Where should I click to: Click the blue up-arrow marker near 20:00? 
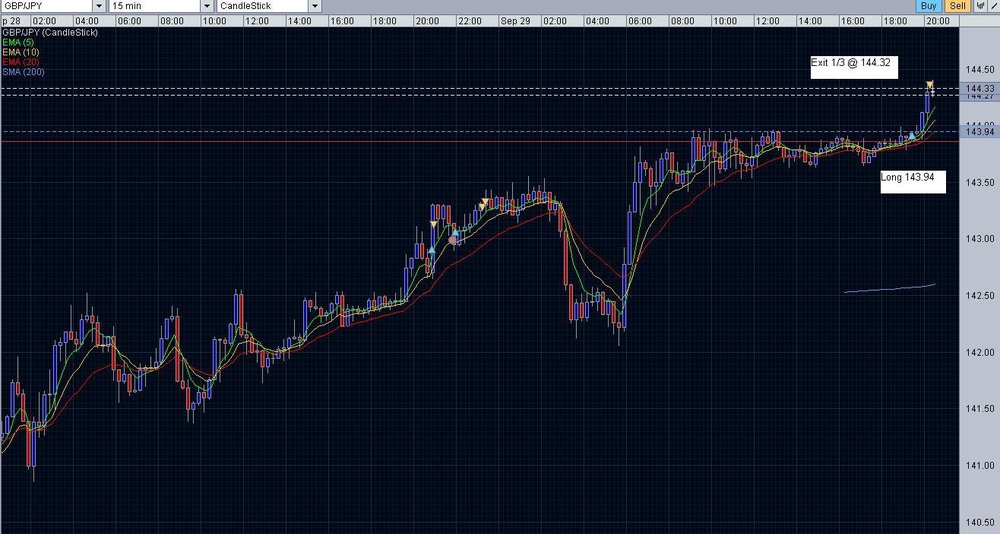tap(432, 249)
